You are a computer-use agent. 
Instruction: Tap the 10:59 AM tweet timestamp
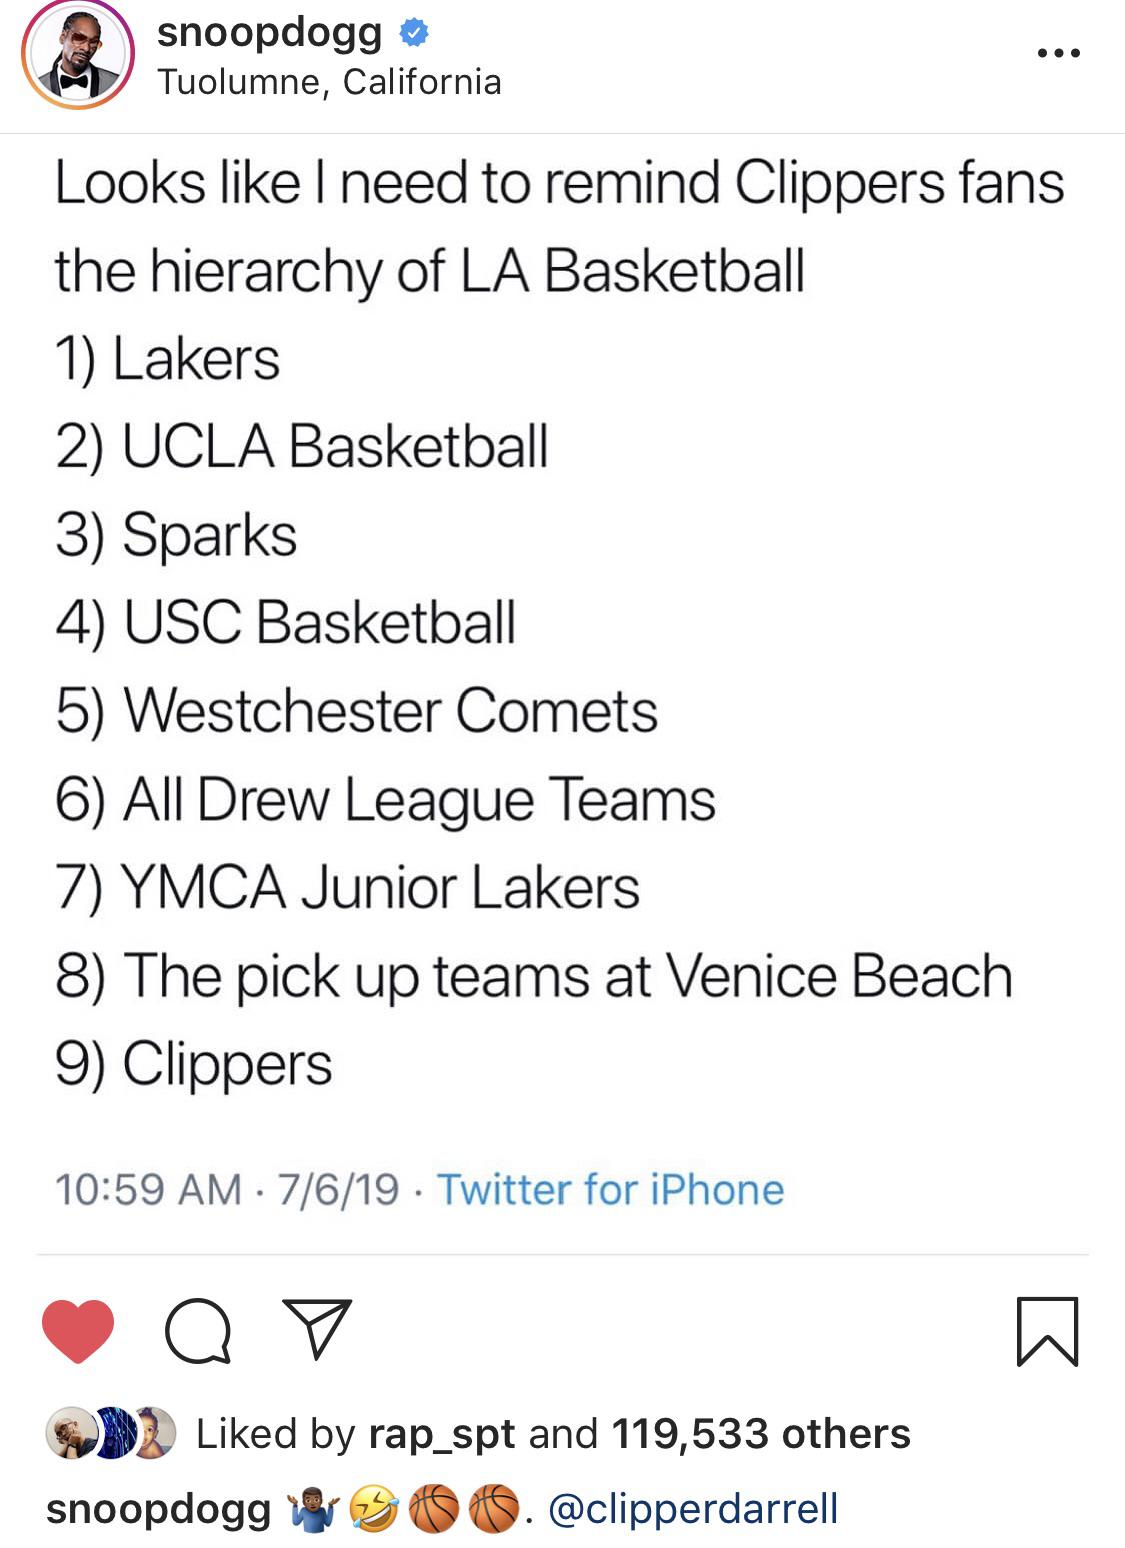click(148, 1189)
